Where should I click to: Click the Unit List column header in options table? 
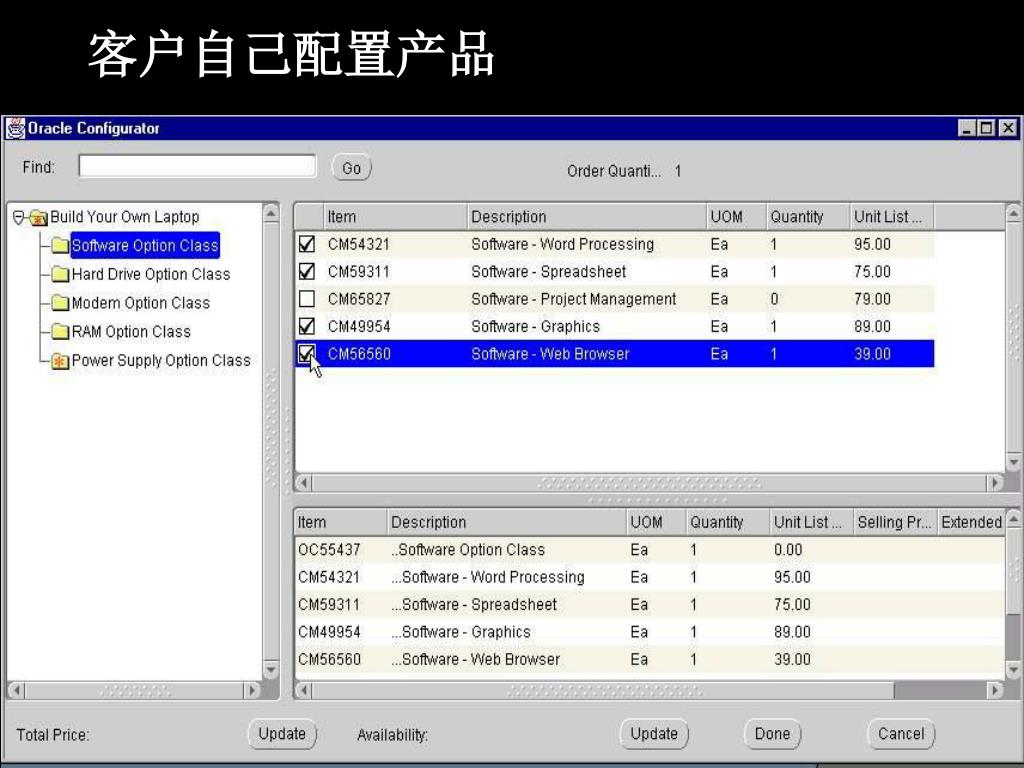pyautogui.click(x=892, y=217)
